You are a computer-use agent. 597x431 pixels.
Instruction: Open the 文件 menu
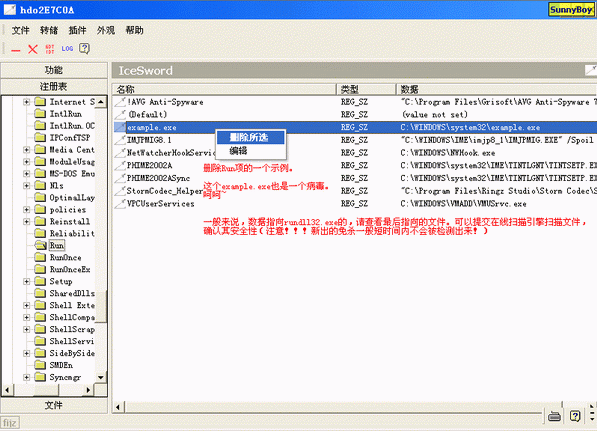click(x=20, y=30)
